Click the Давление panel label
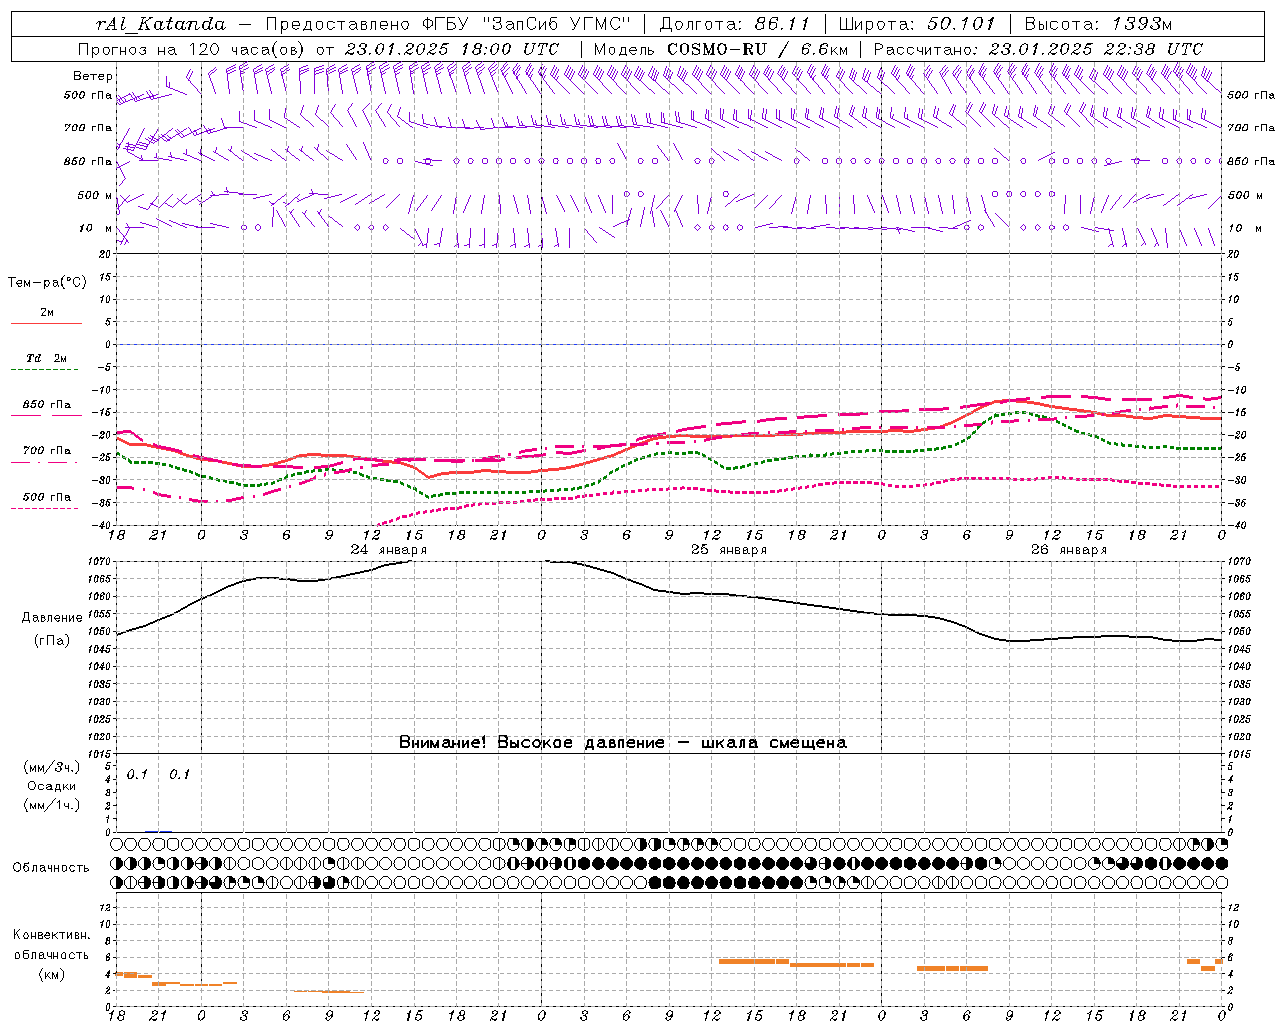 click(x=52, y=618)
